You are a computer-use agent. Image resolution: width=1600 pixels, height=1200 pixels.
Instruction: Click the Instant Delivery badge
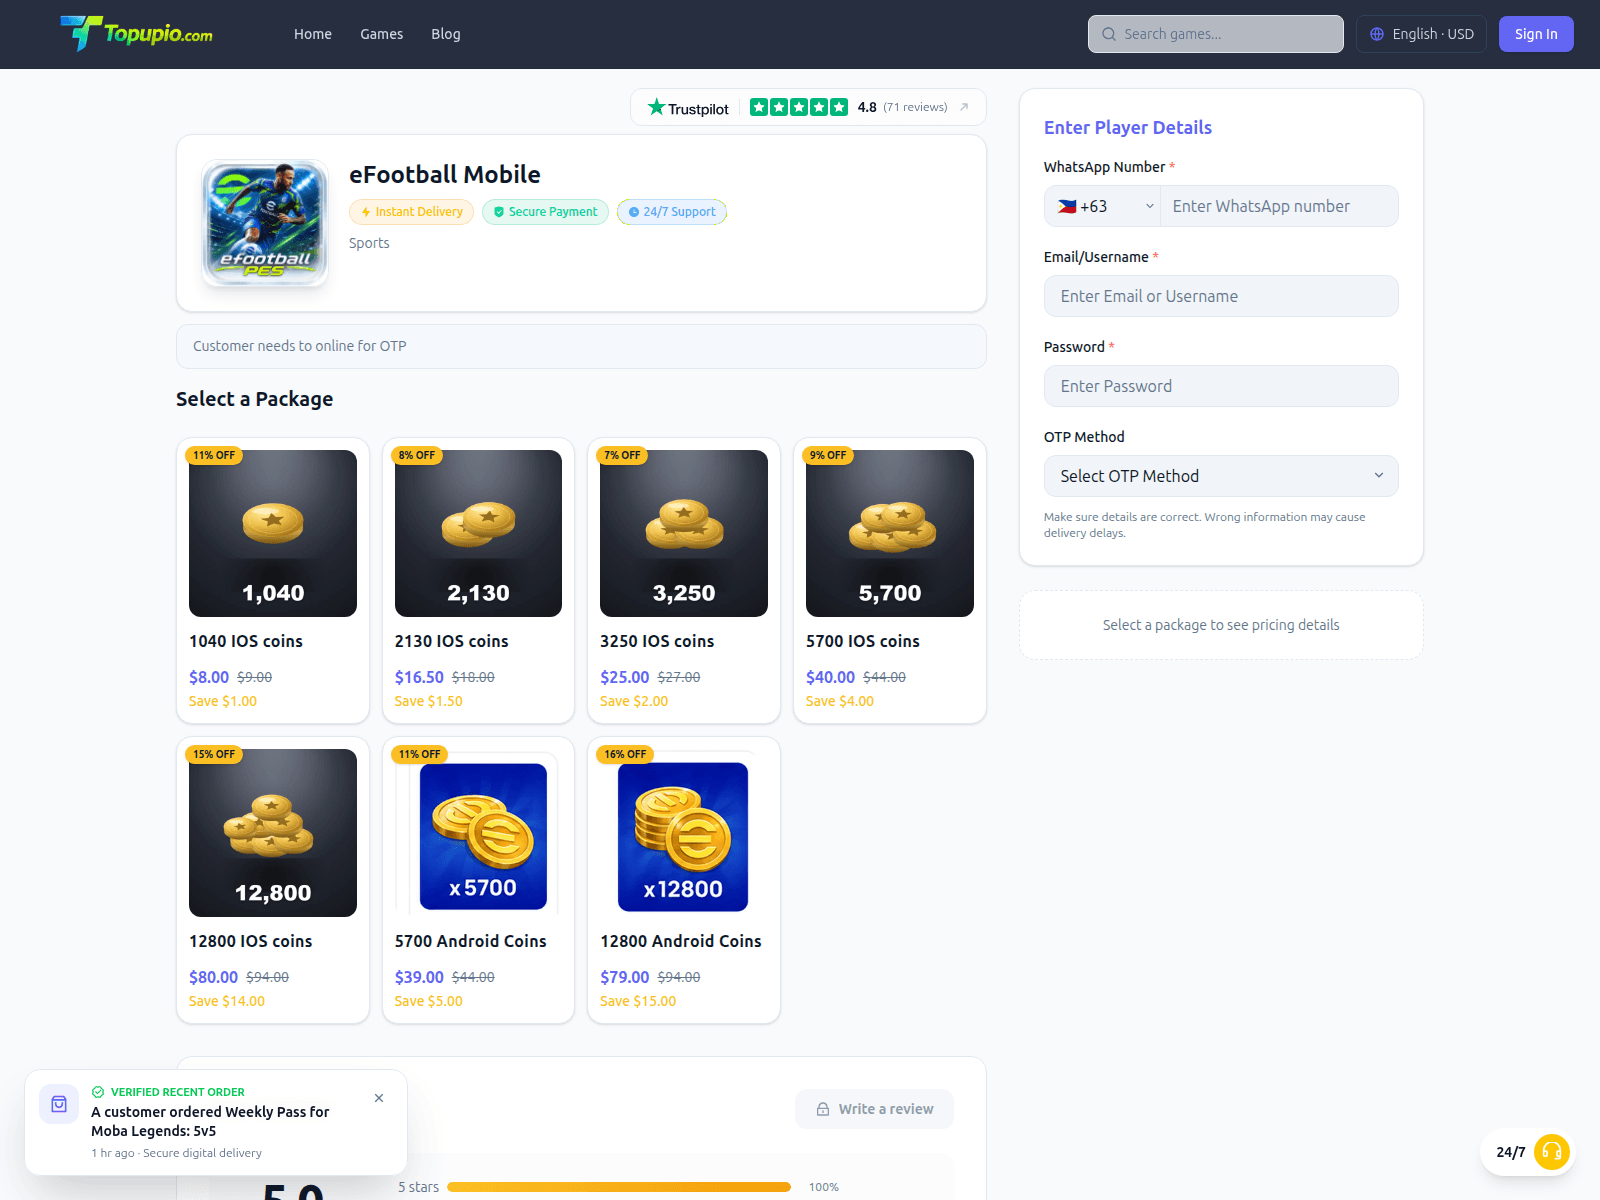tap(412, 212)
